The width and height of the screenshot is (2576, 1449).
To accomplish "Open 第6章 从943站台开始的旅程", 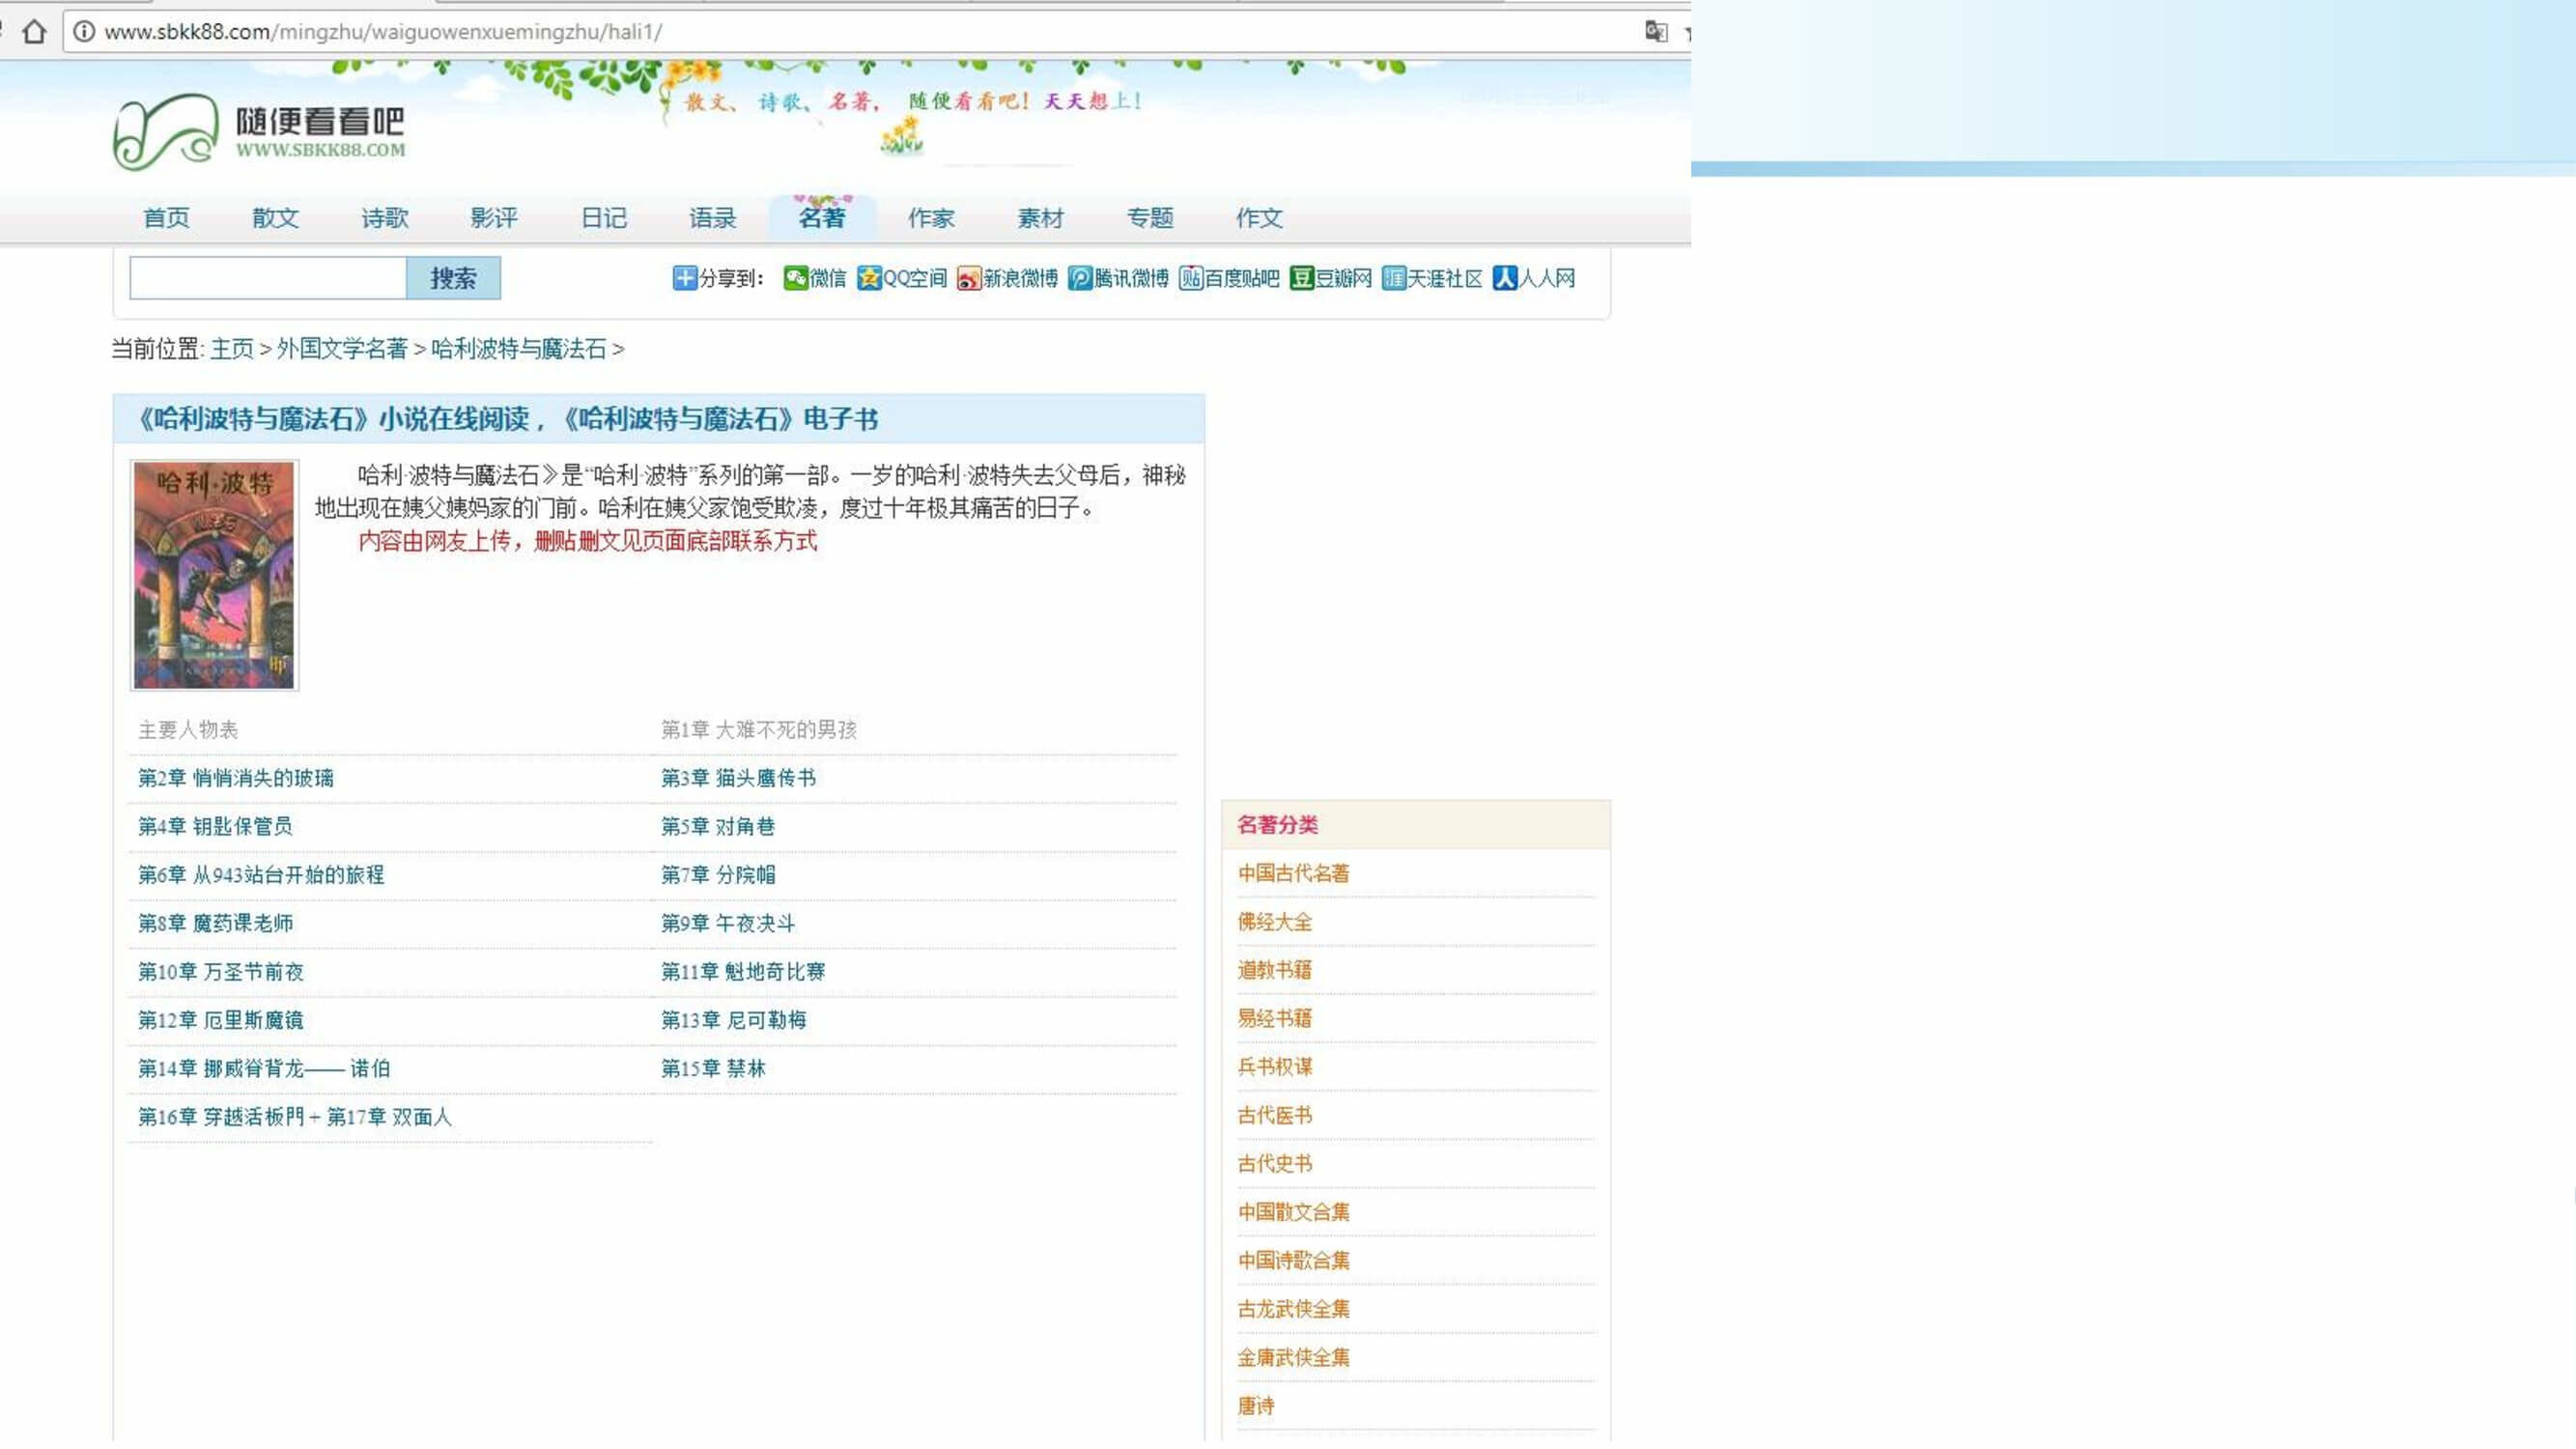I will tap(261, 875).
